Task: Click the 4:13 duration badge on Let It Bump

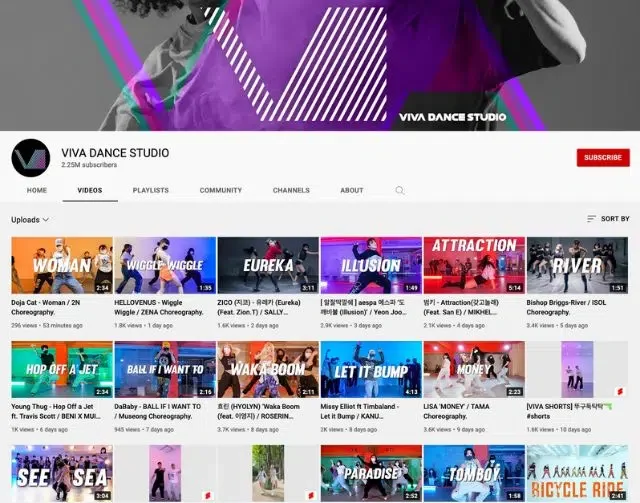Action: (x=411, y=392)
